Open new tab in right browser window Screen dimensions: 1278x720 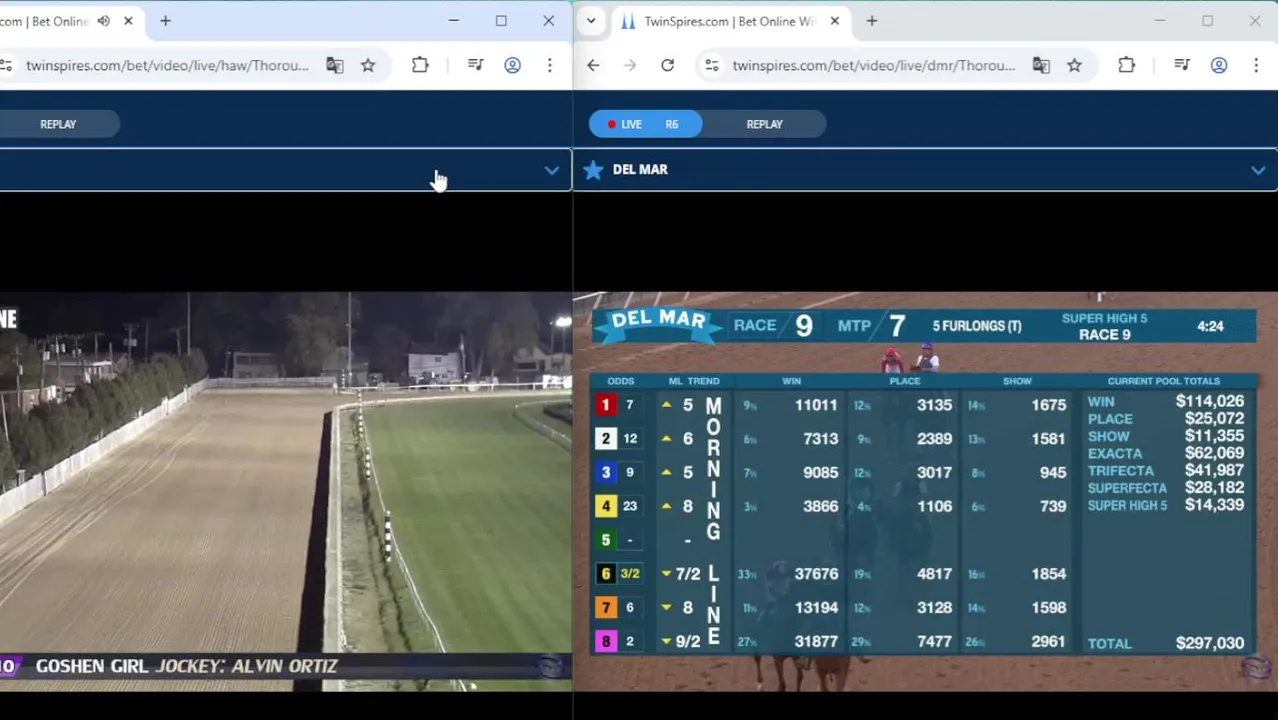tap(872, 21)
